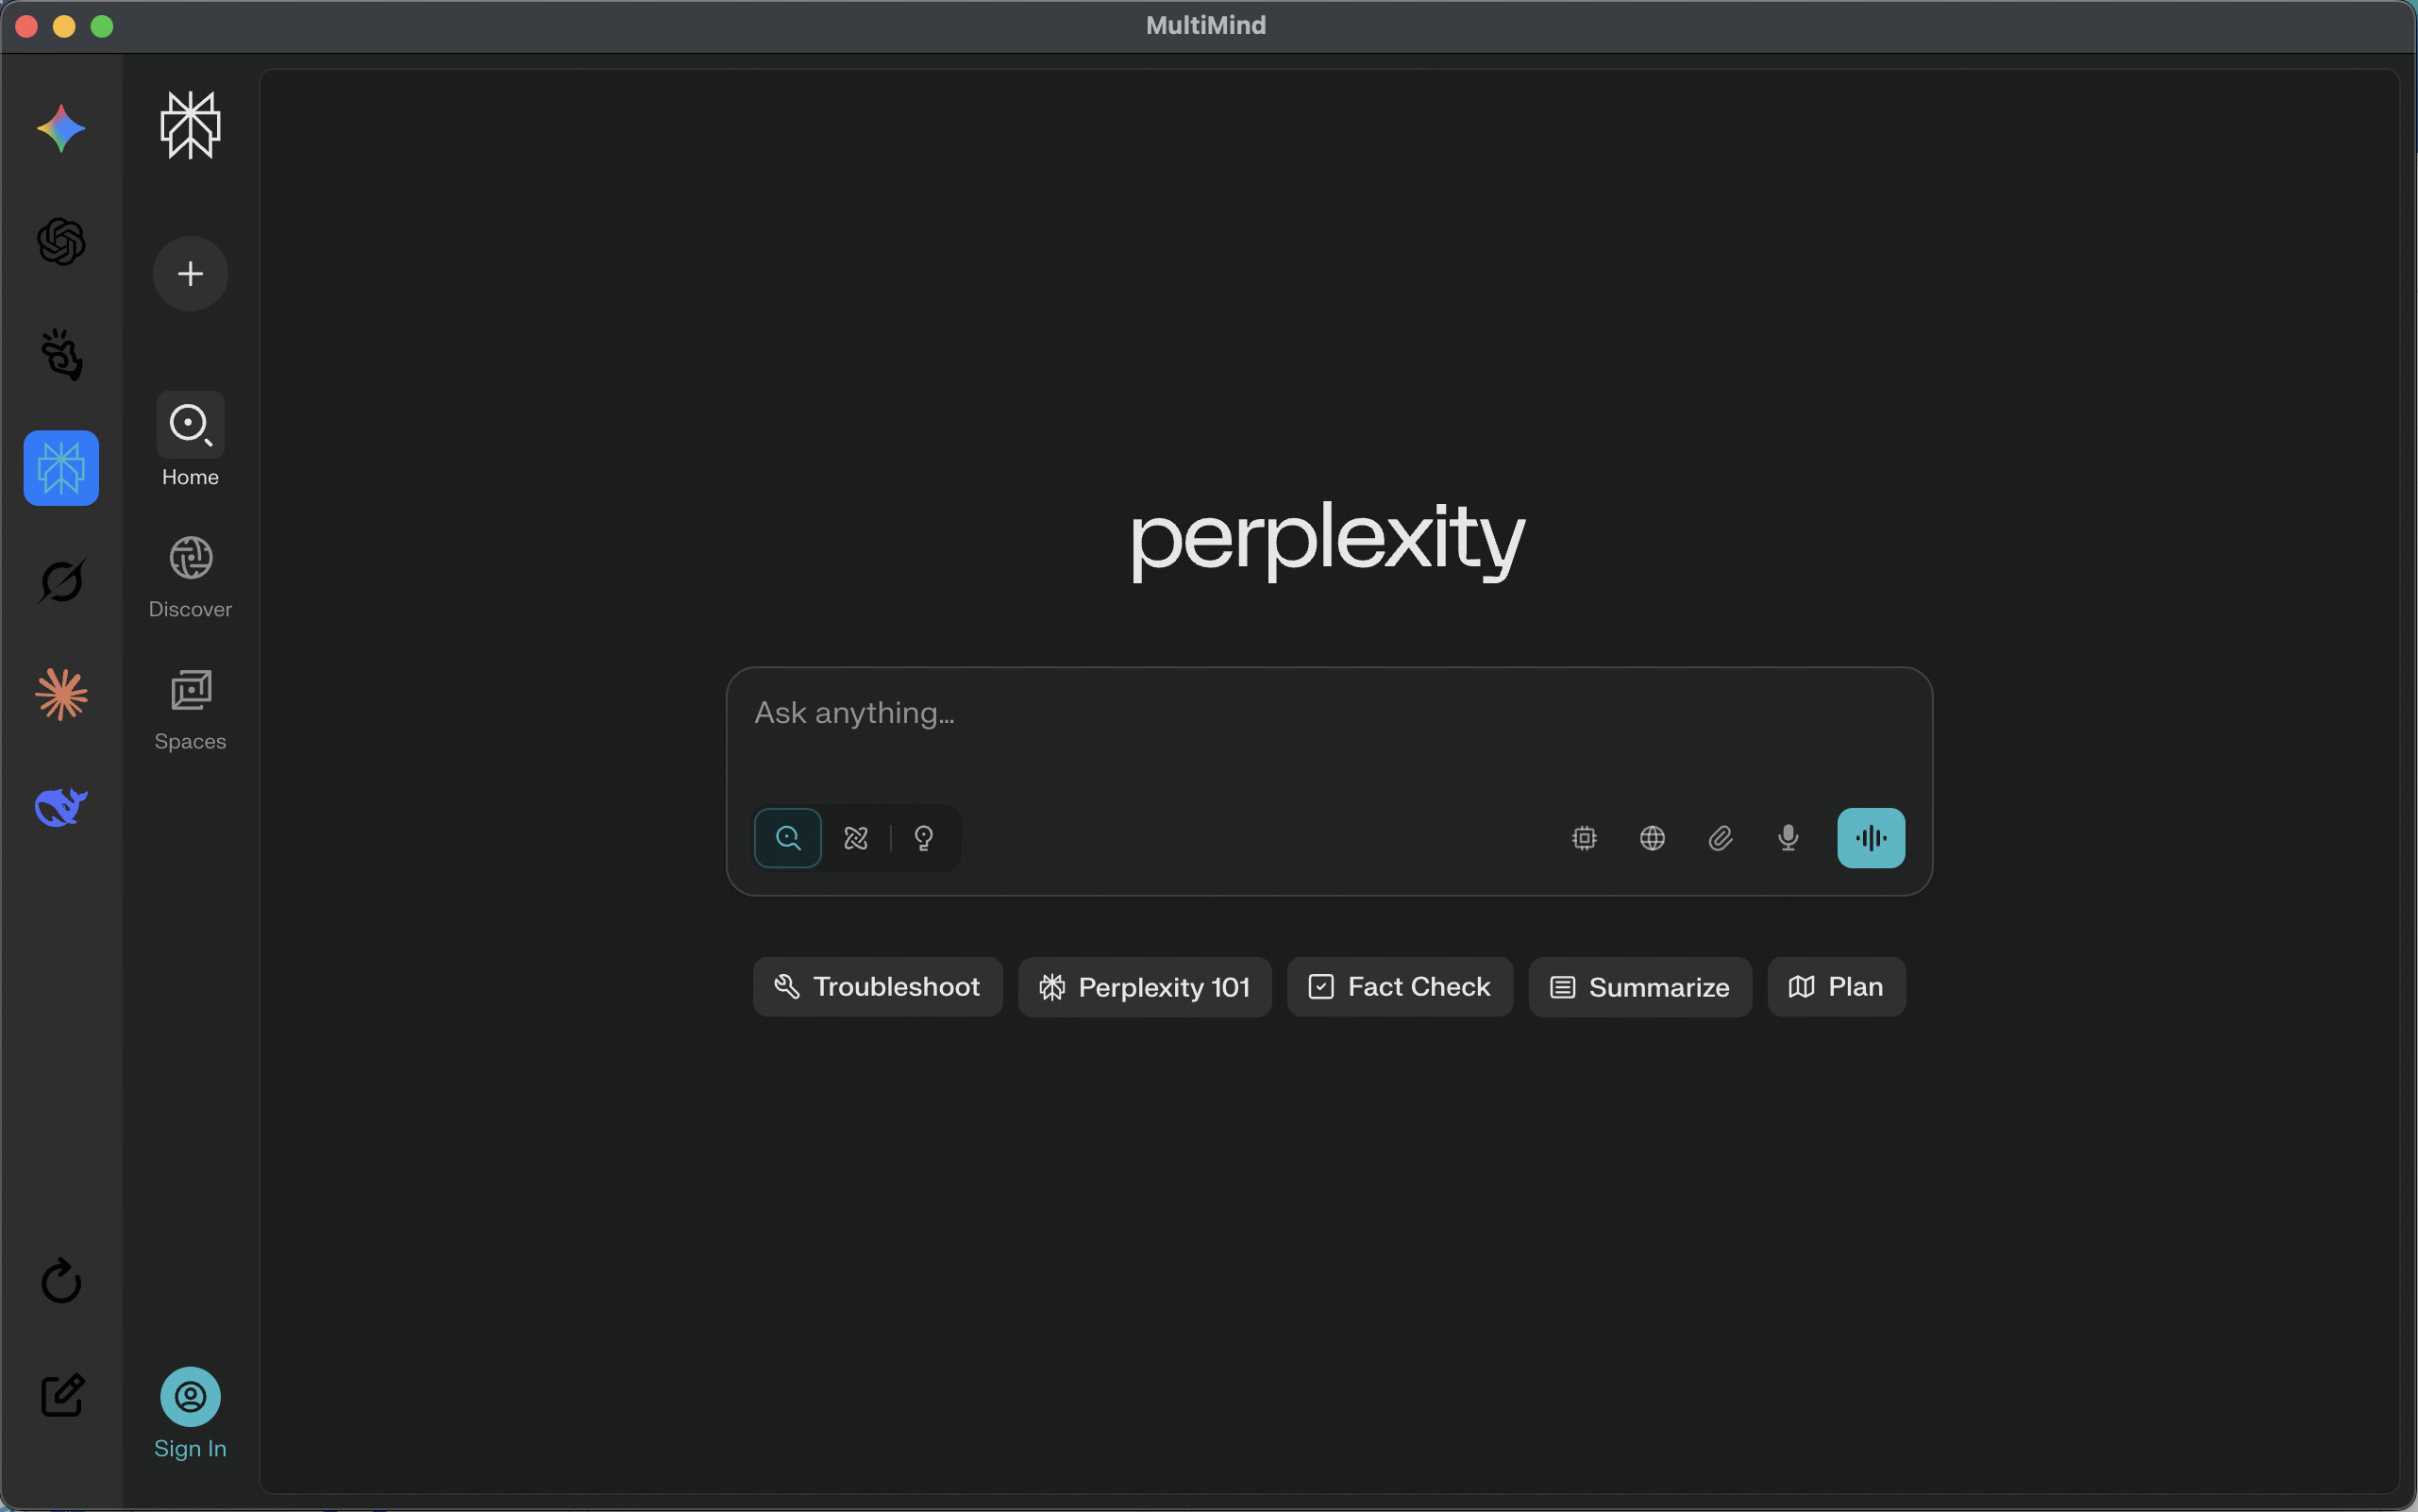
Task: Open the model chooser chip icon
Action: (x=1584, y=838)
